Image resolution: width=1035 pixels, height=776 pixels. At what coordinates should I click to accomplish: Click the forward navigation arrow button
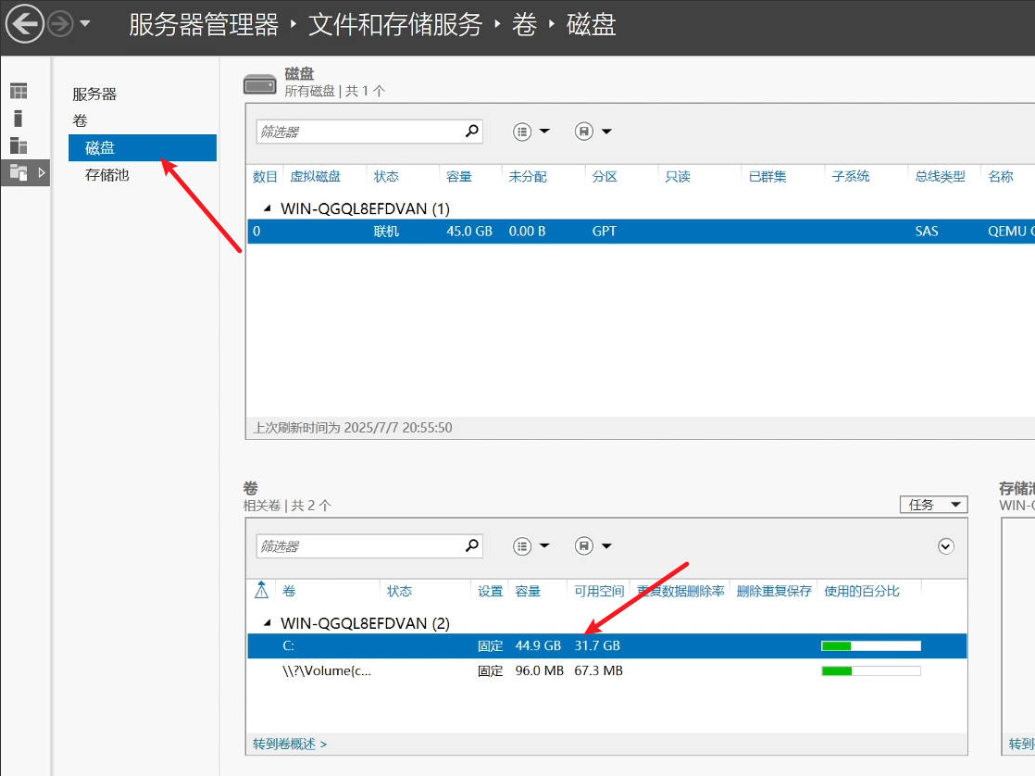point(60,24)
